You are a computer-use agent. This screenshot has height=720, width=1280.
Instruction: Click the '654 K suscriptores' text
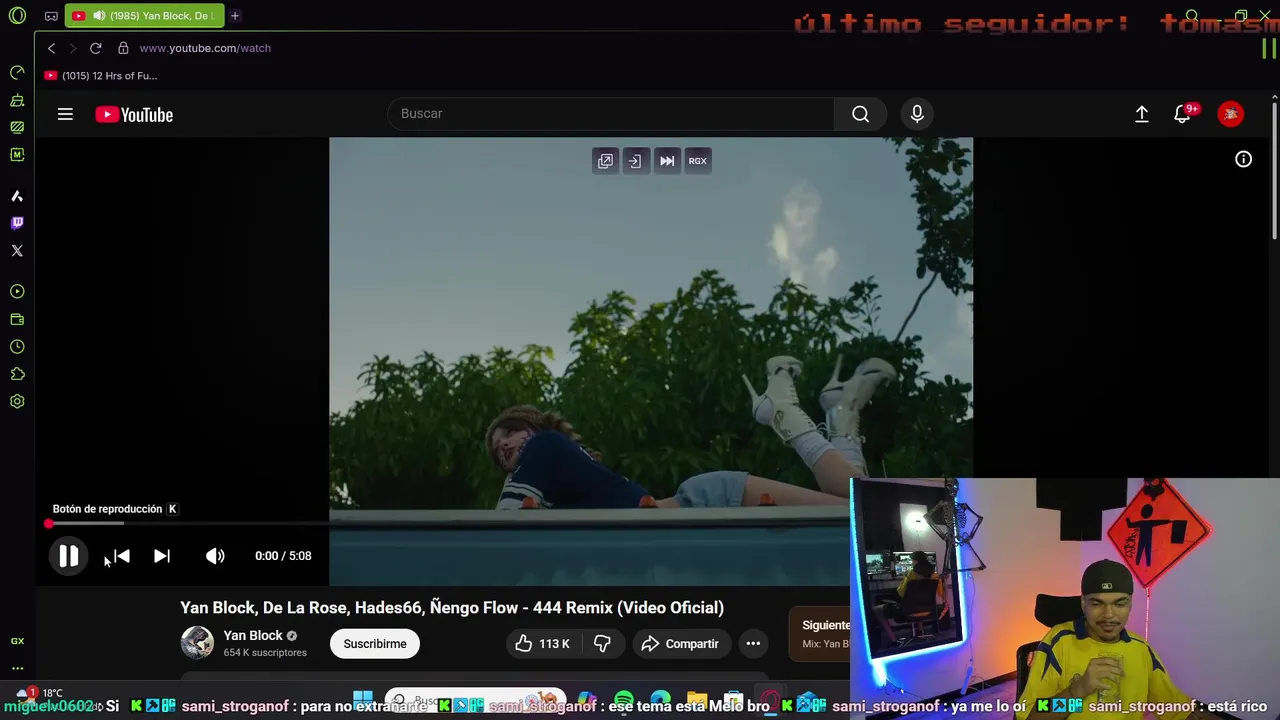click(x=265, y=653)
